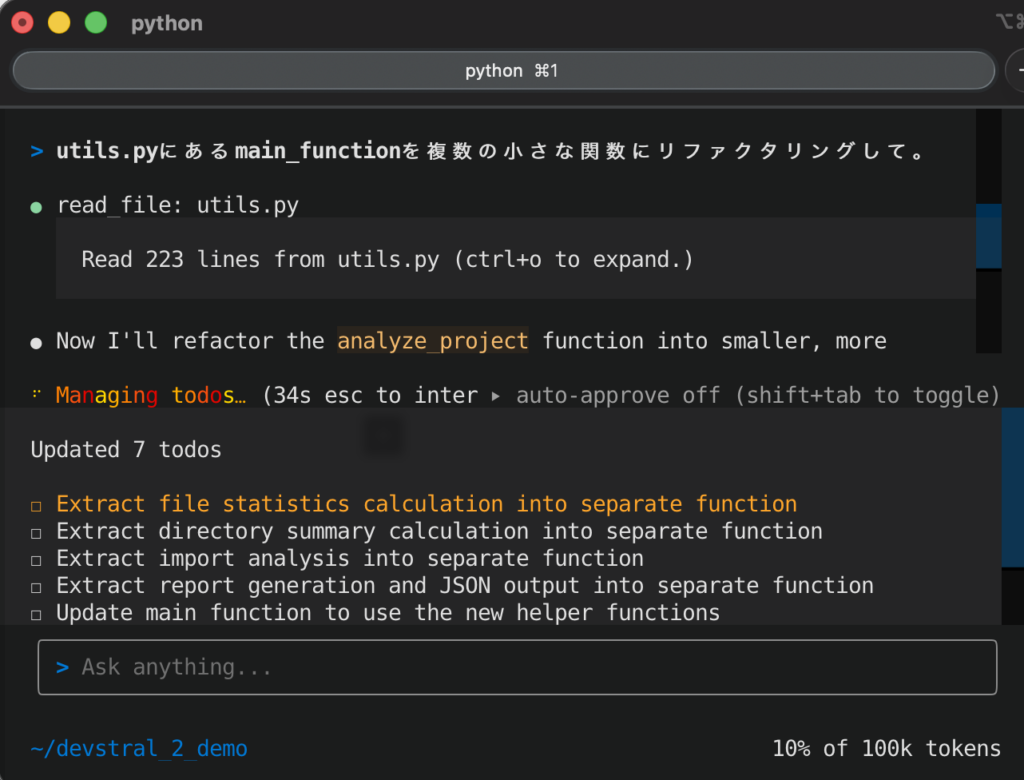Click the green maximize window button
The image size is (1024, 780).
[x=96, y=23]
